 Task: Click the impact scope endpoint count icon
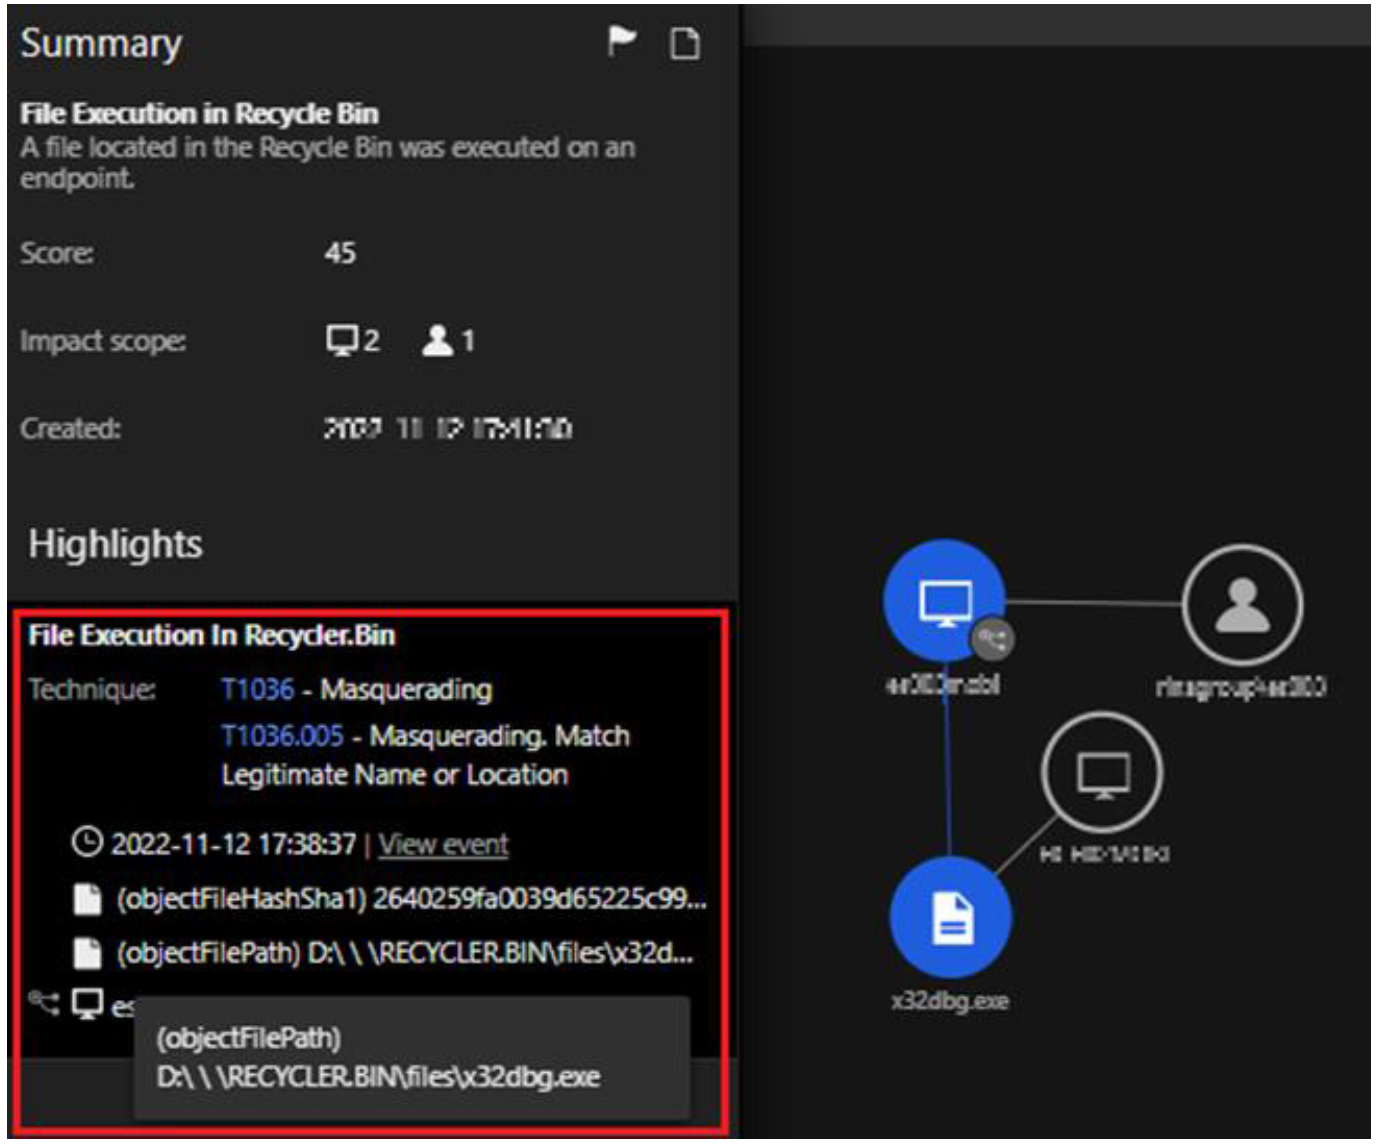[342, 341]
